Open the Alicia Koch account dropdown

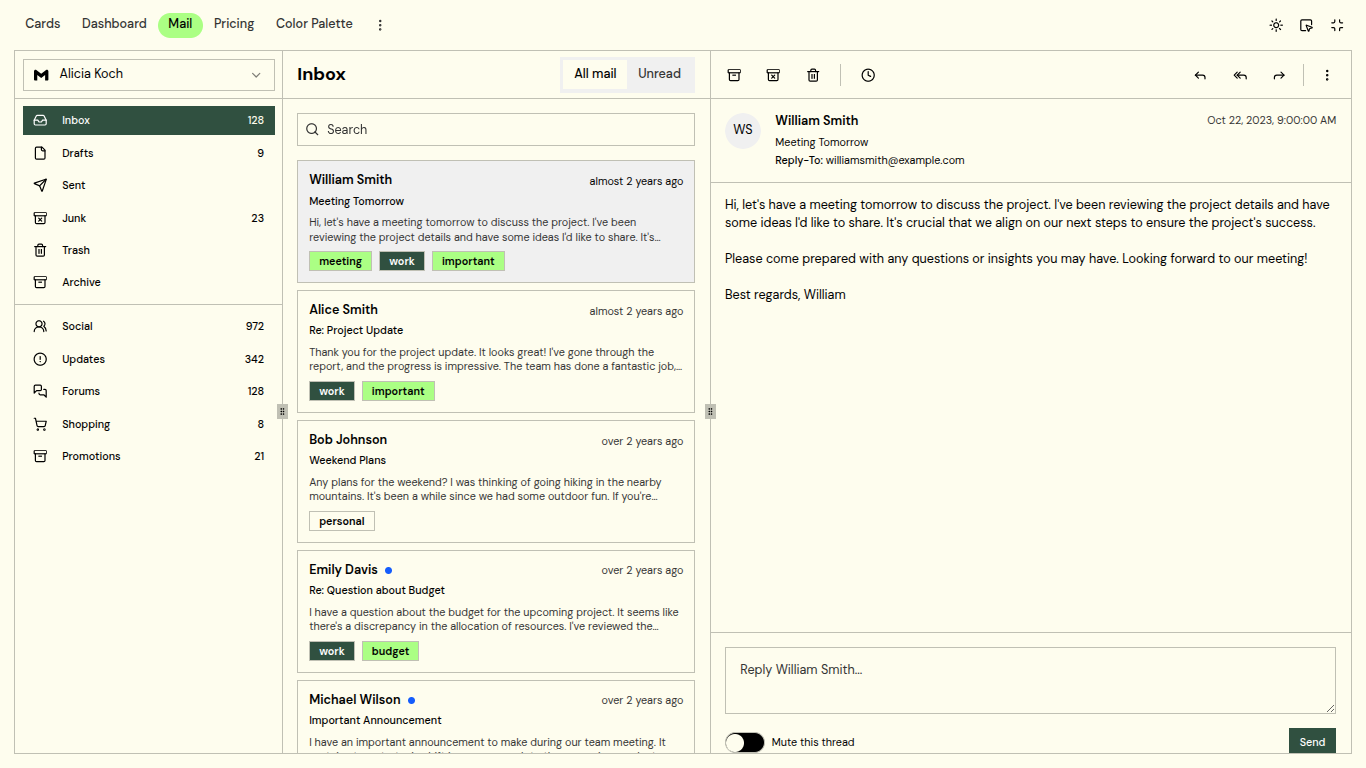coord(149,74)
